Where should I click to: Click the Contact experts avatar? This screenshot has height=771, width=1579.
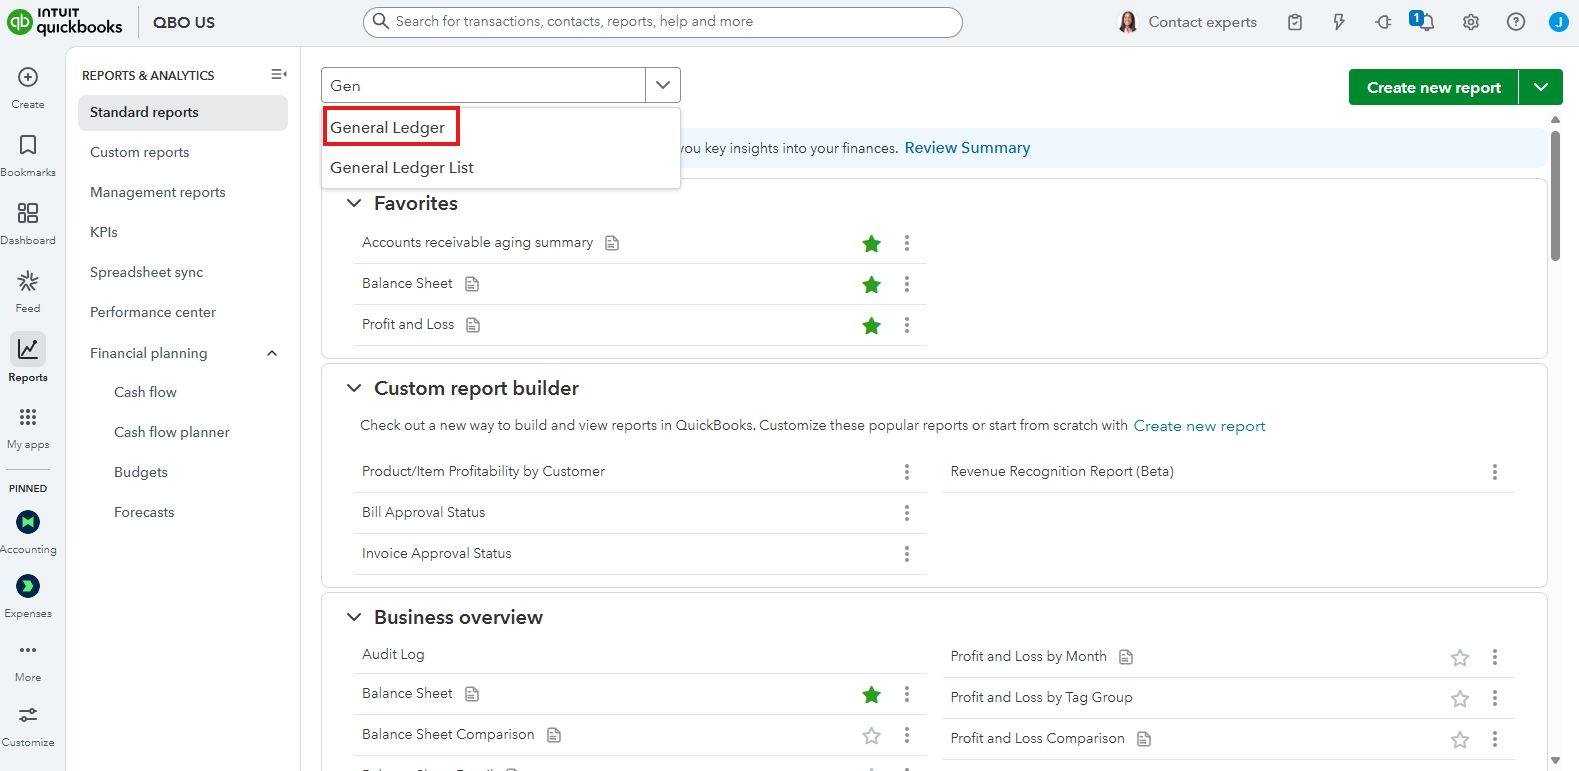coord(1128,22)
